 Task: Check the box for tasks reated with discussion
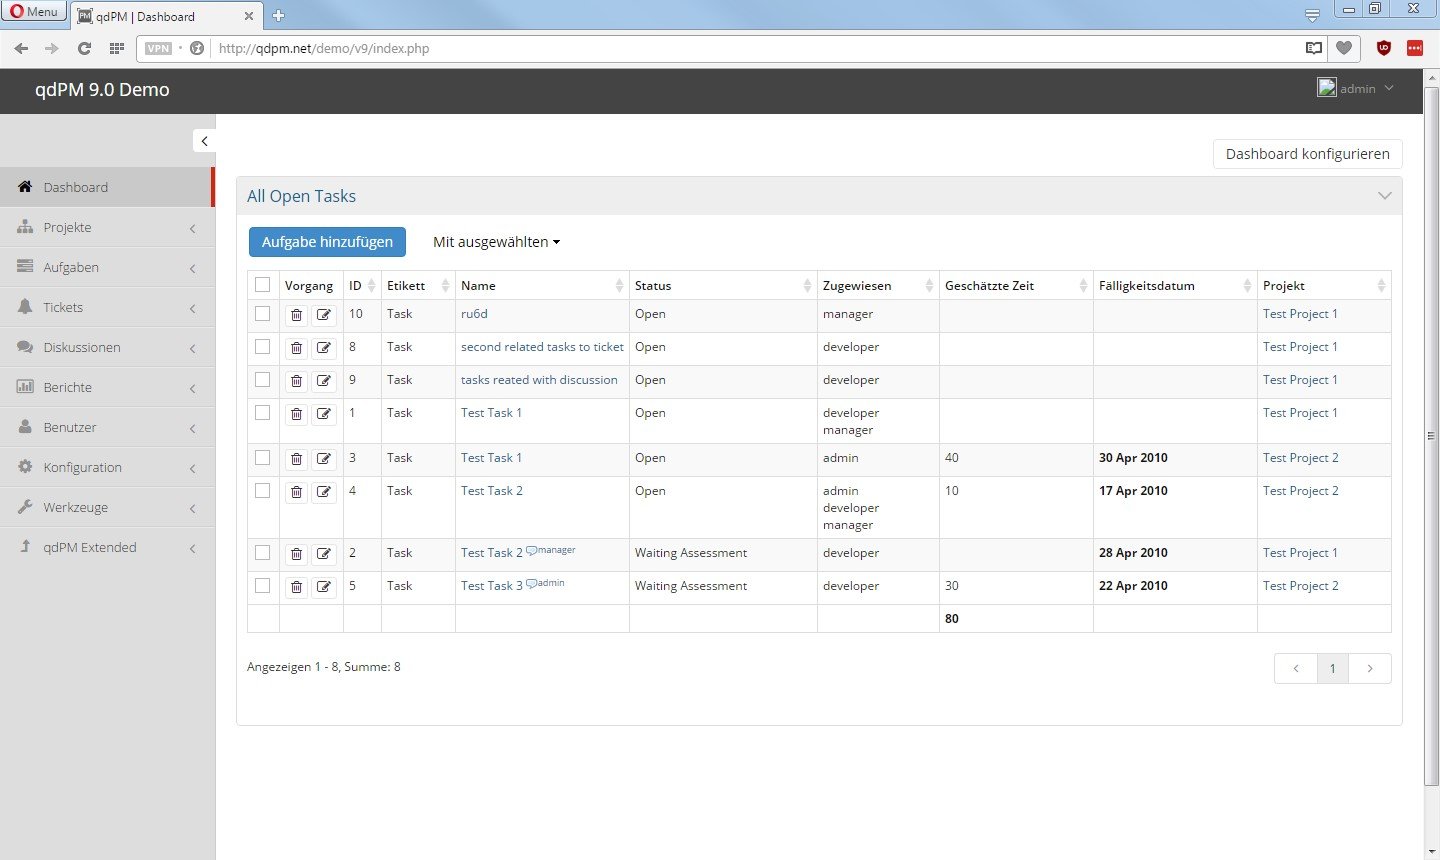click(262, 380)
